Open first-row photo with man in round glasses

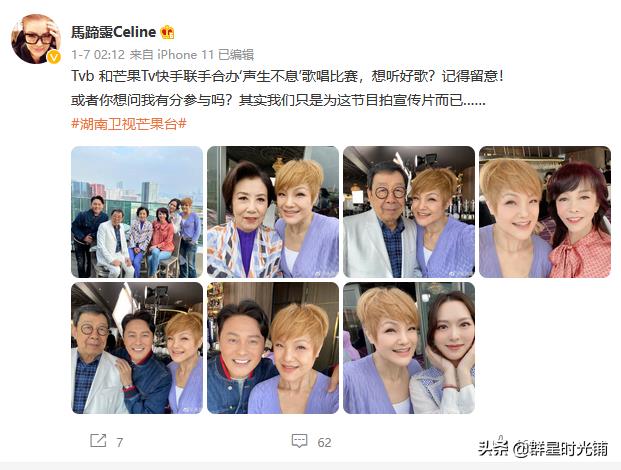[x=409, y=212]
